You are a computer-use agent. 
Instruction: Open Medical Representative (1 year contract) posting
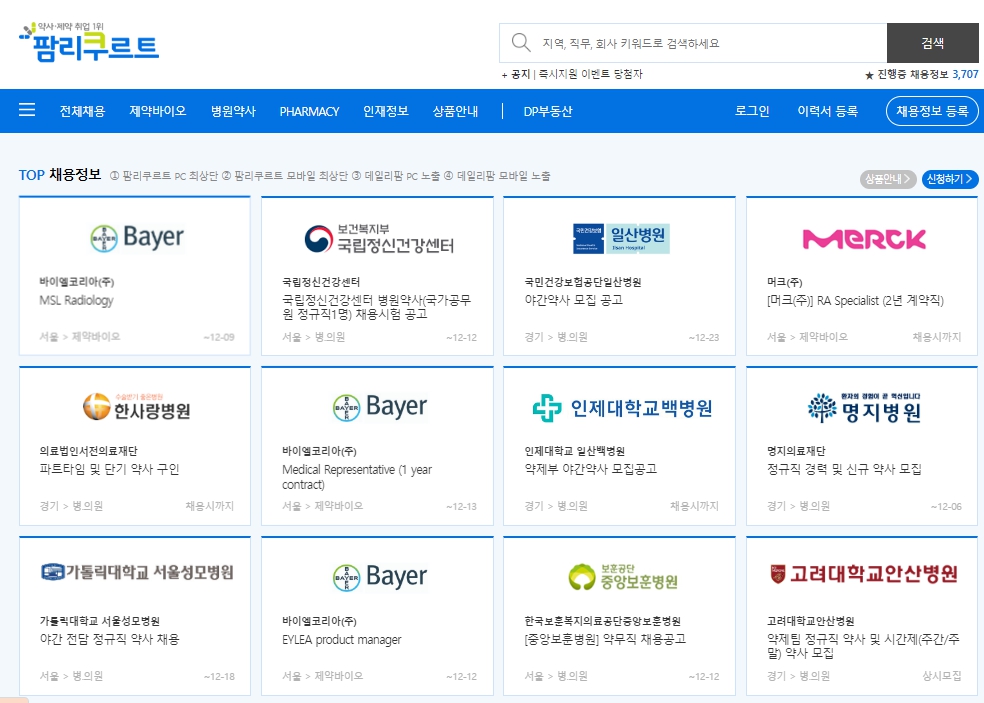357,476
